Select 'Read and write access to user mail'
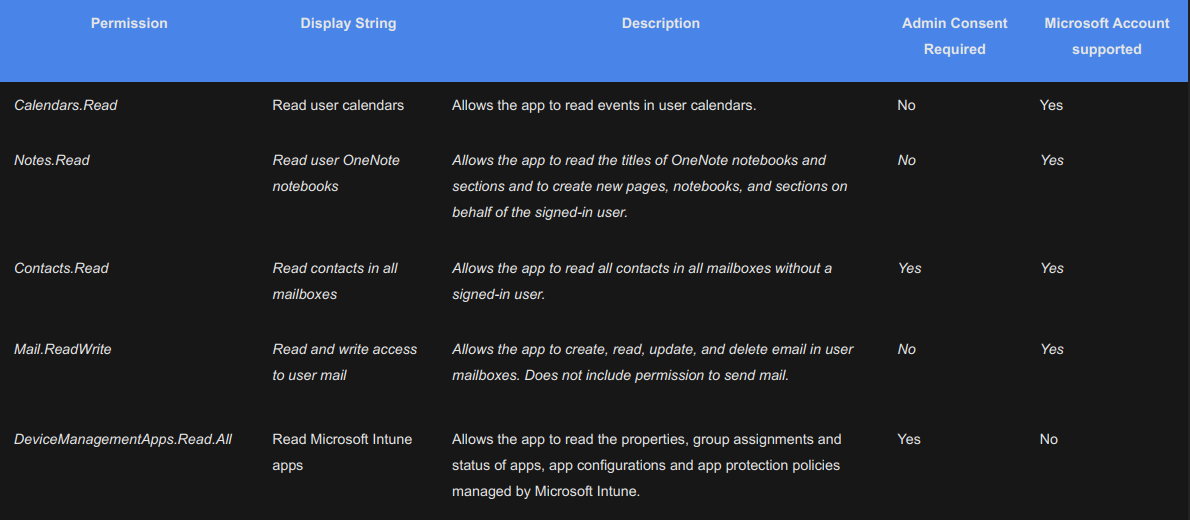The height and width of the screenshot is (520, 1190). 344,362
